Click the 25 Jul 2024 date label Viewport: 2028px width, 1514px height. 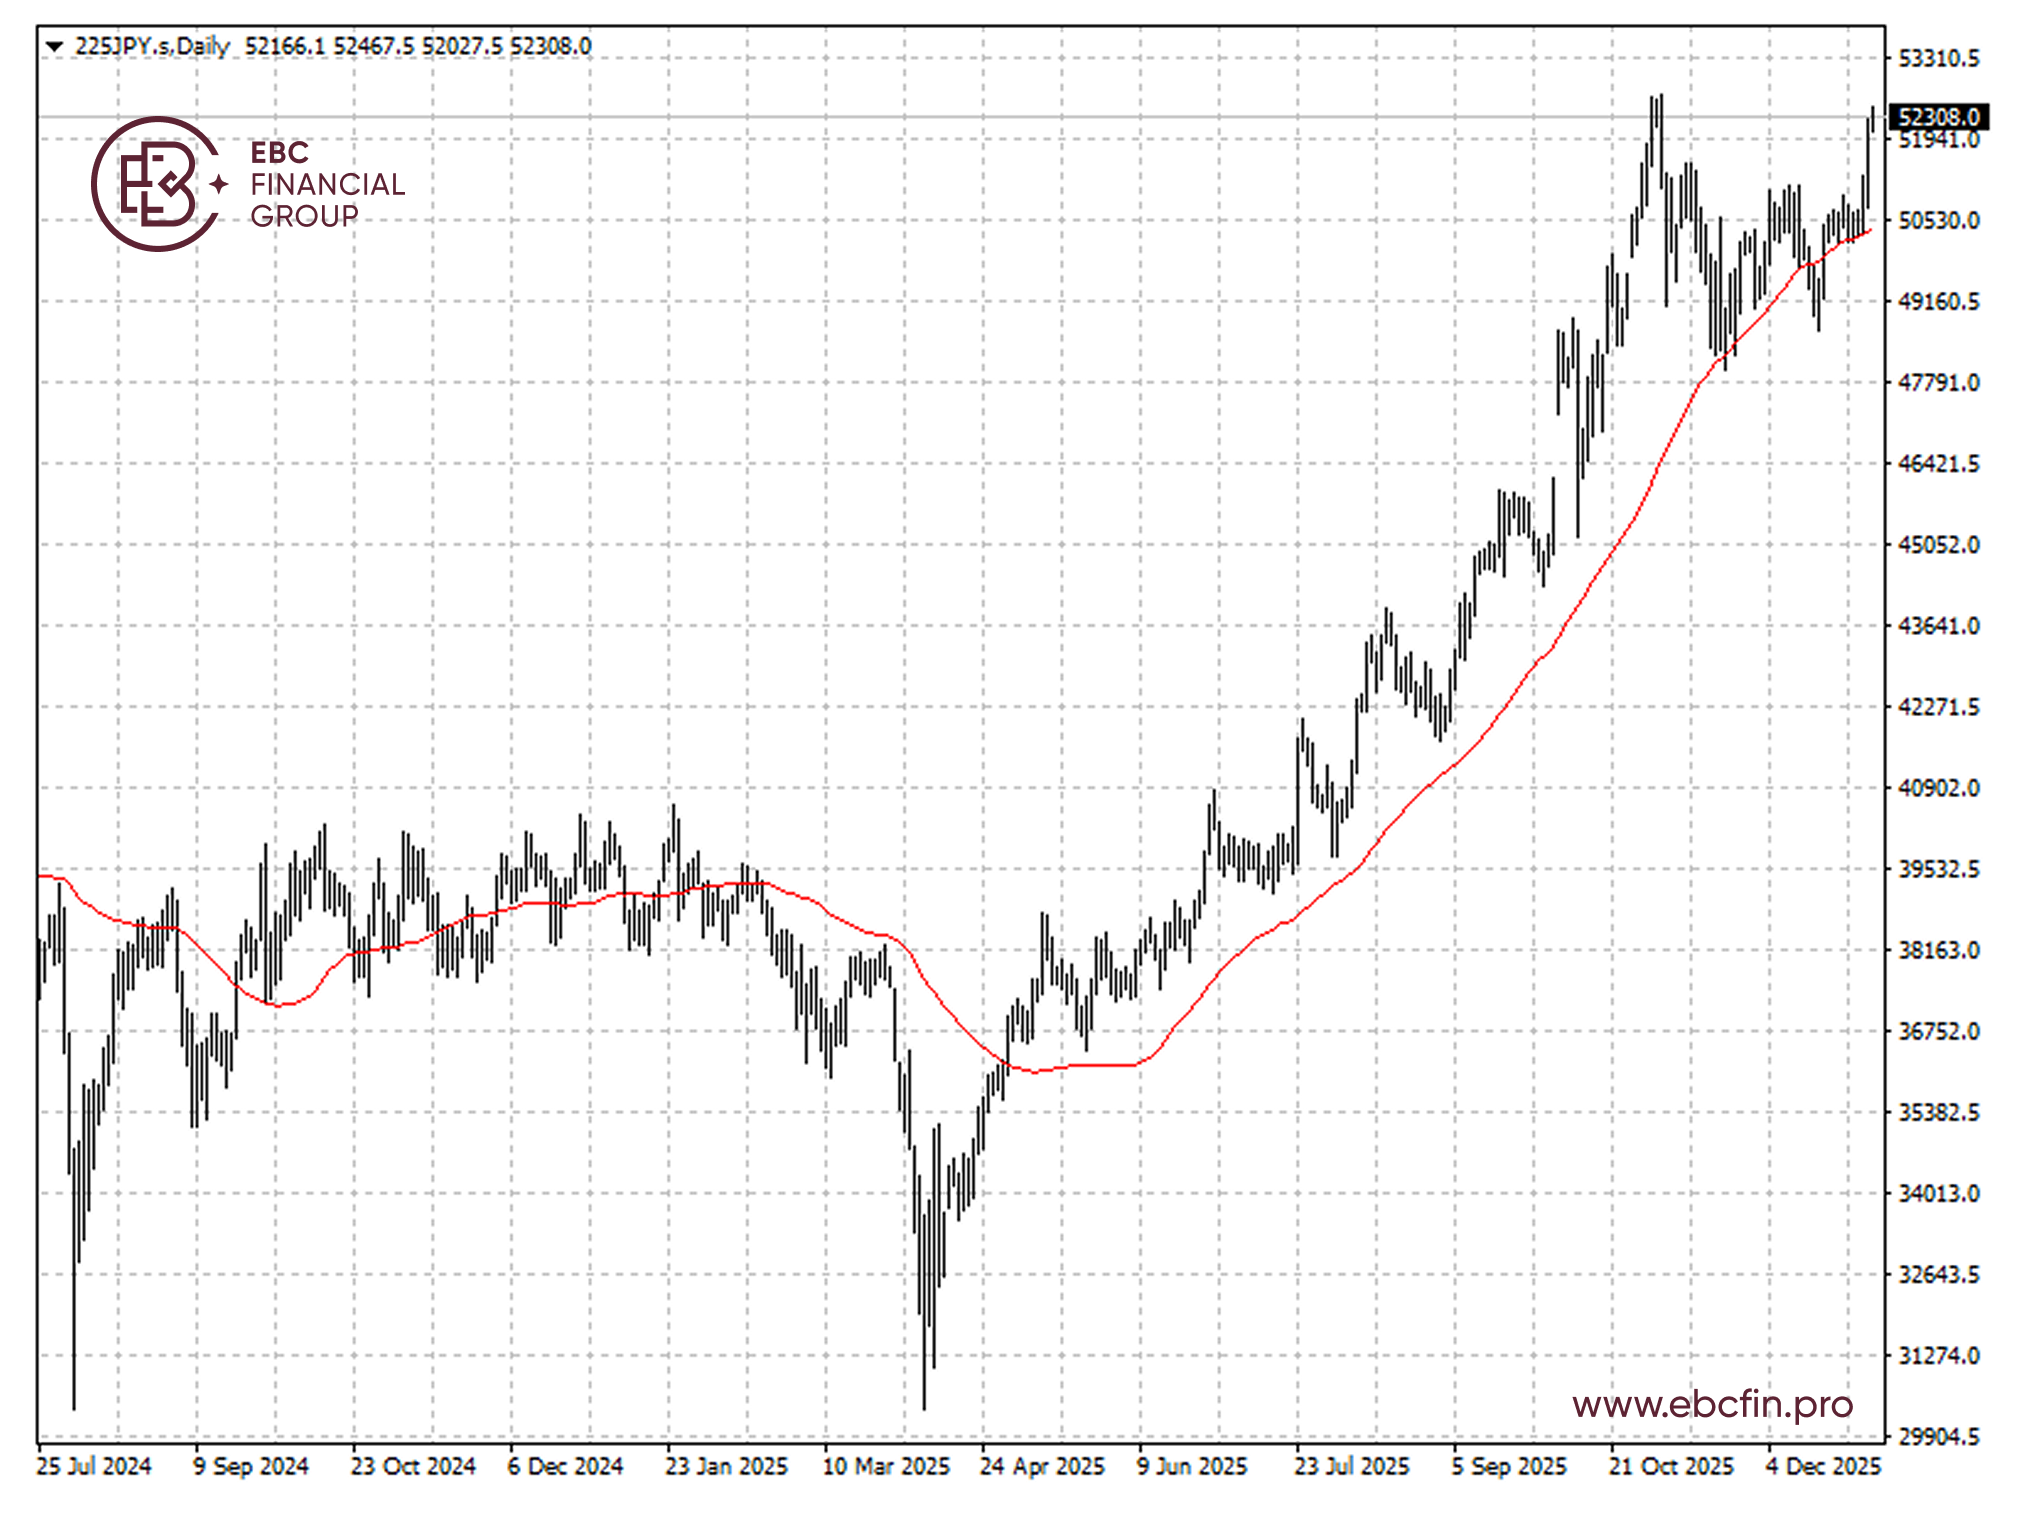[93, 1466]
